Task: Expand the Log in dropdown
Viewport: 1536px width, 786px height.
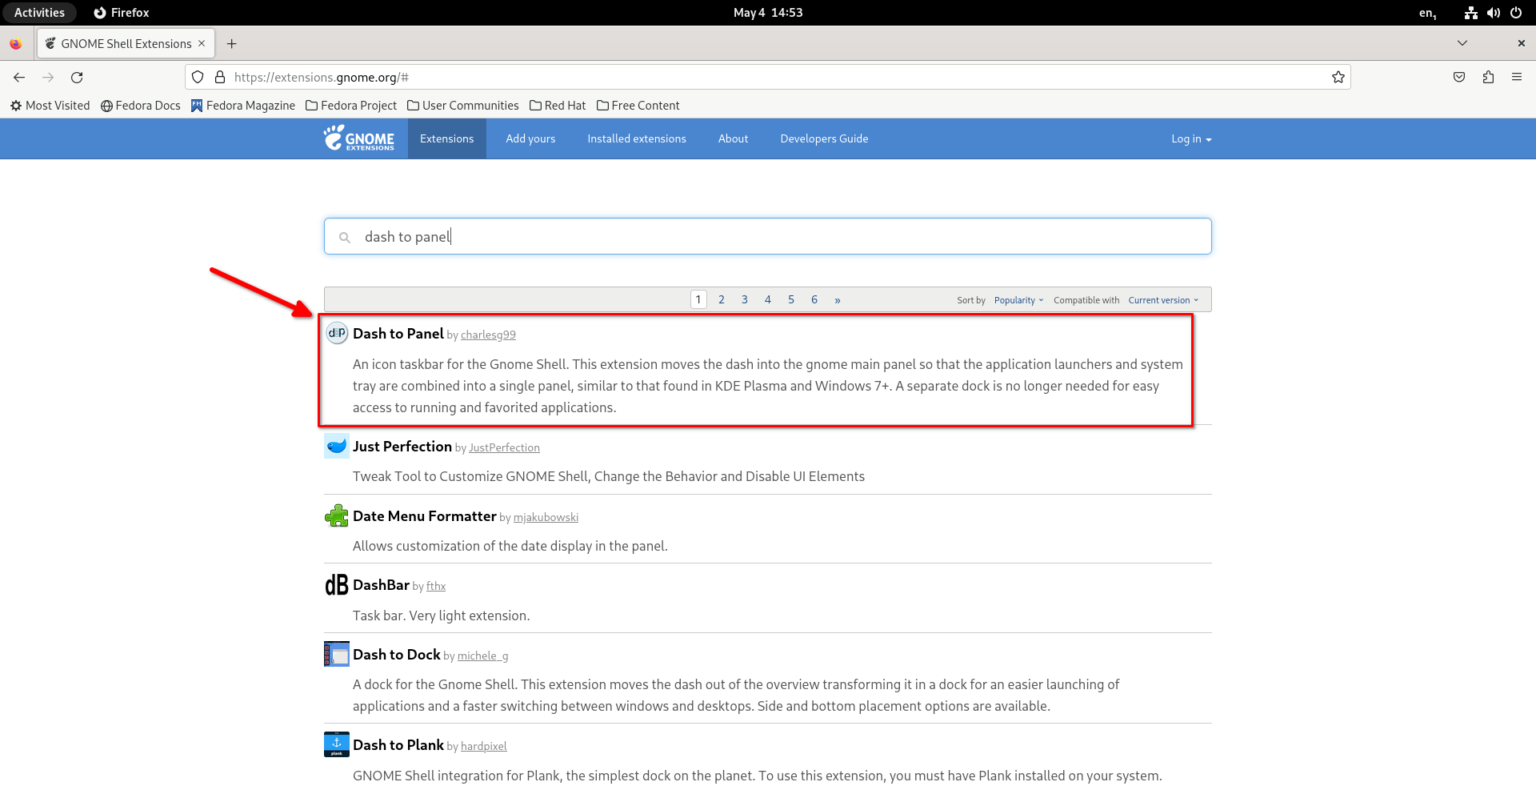Action: (x=1191, y=139)
